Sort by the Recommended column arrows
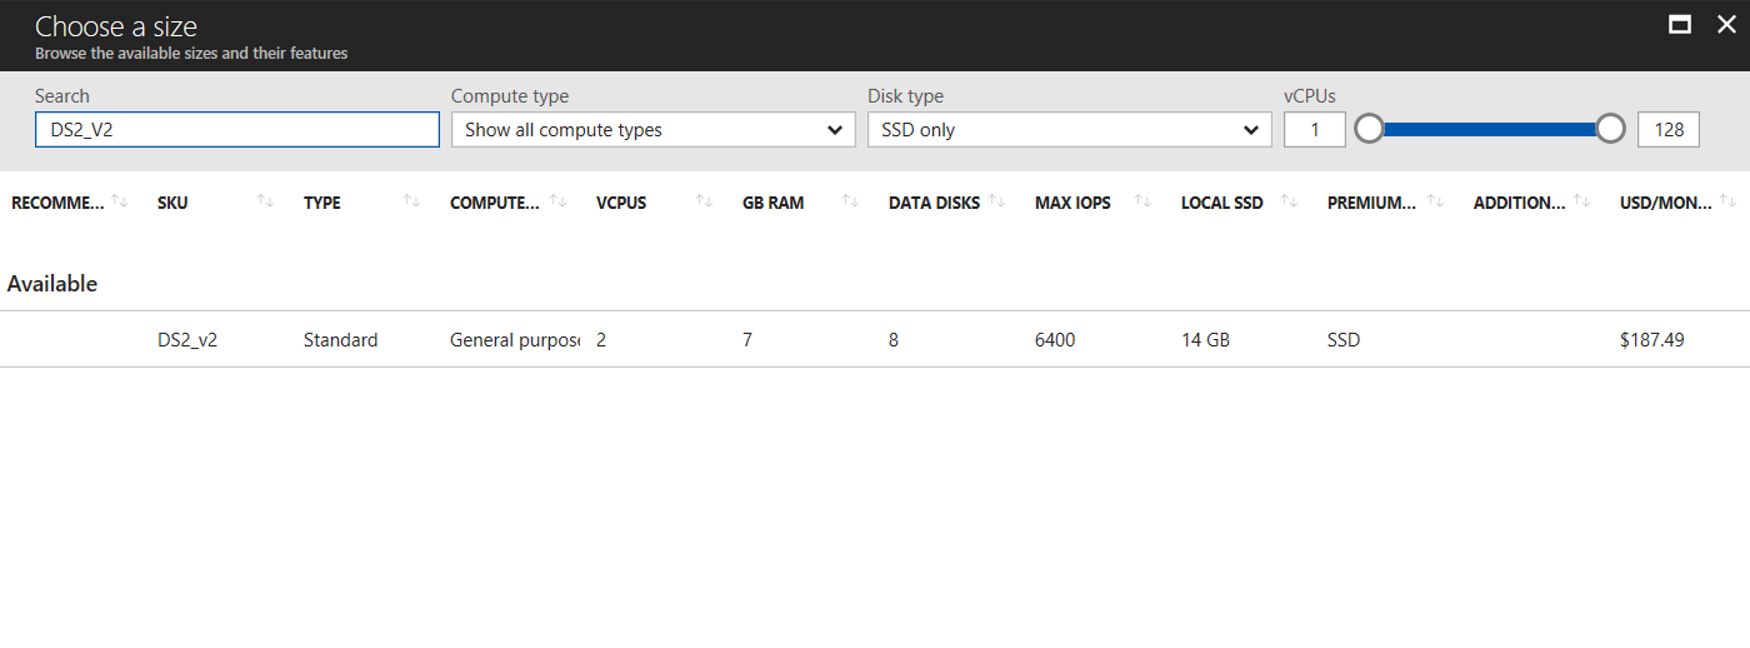This screenshot has height=648, width=1750. [119, 201]
